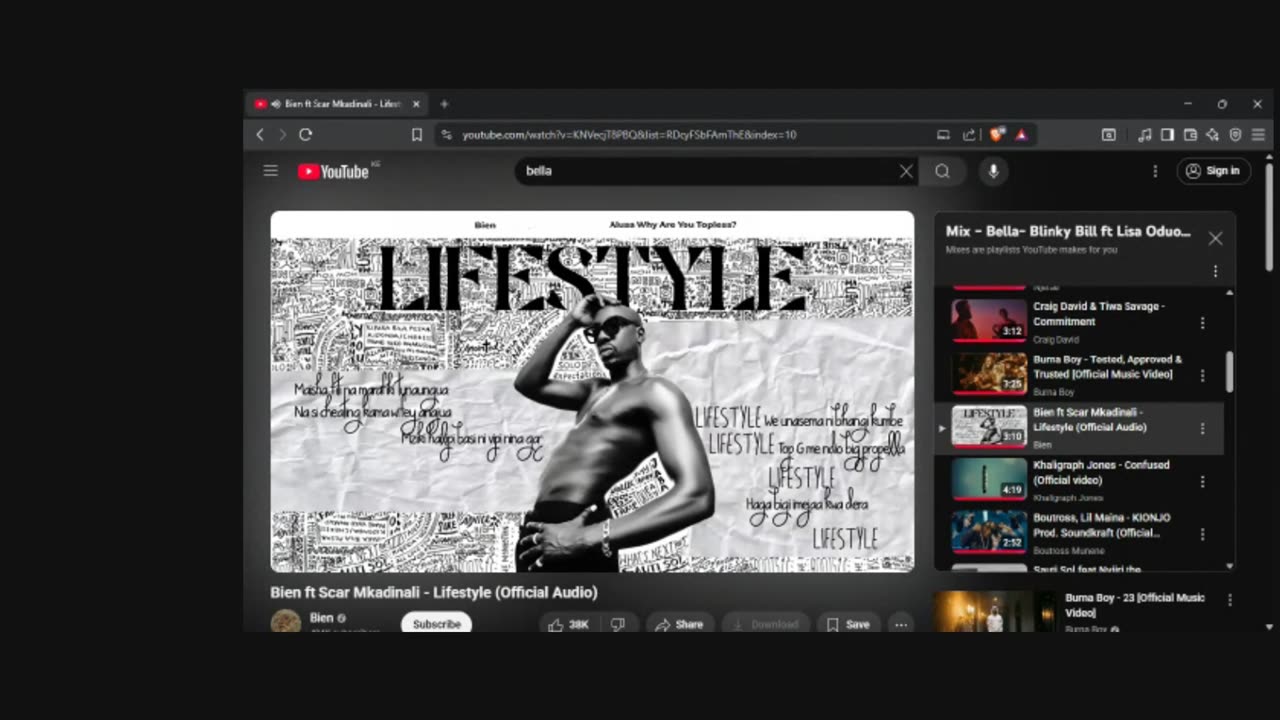Open the share icon in the address bar
This screenshot has width=1280, height=720.
(x=969, y=135)
